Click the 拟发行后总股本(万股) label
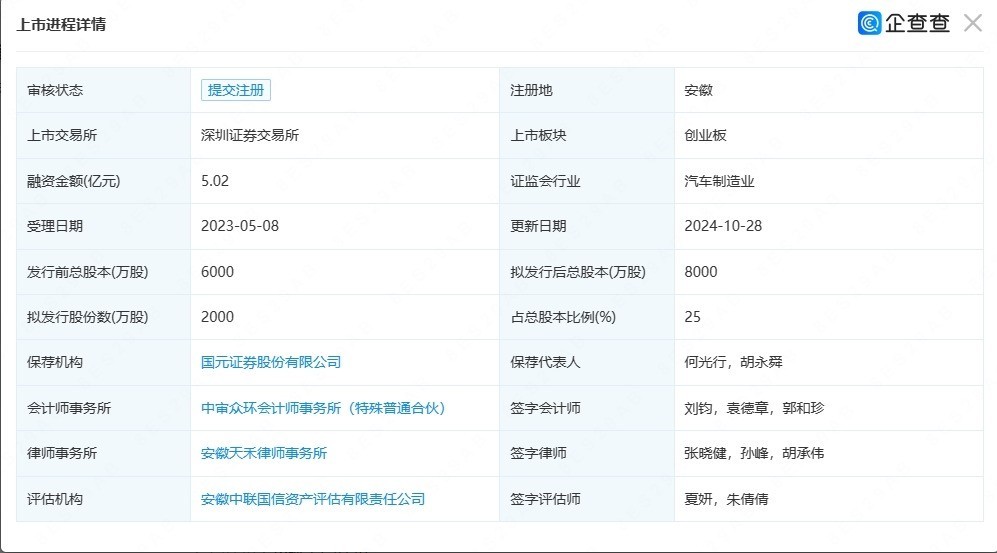 577,272
